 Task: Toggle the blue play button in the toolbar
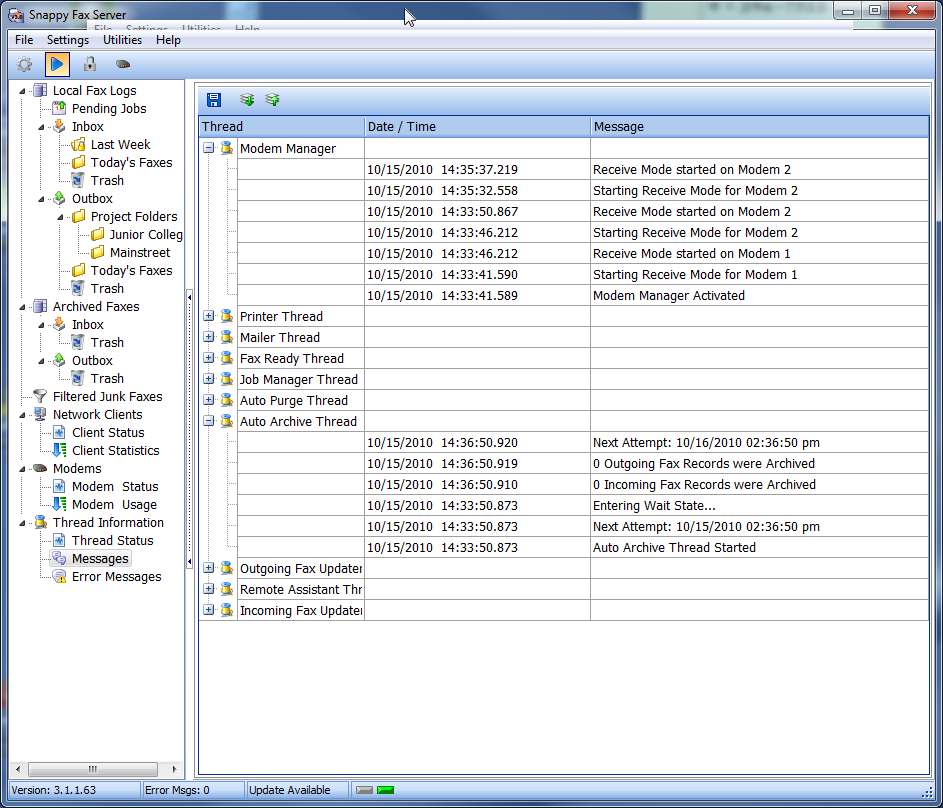57,64
